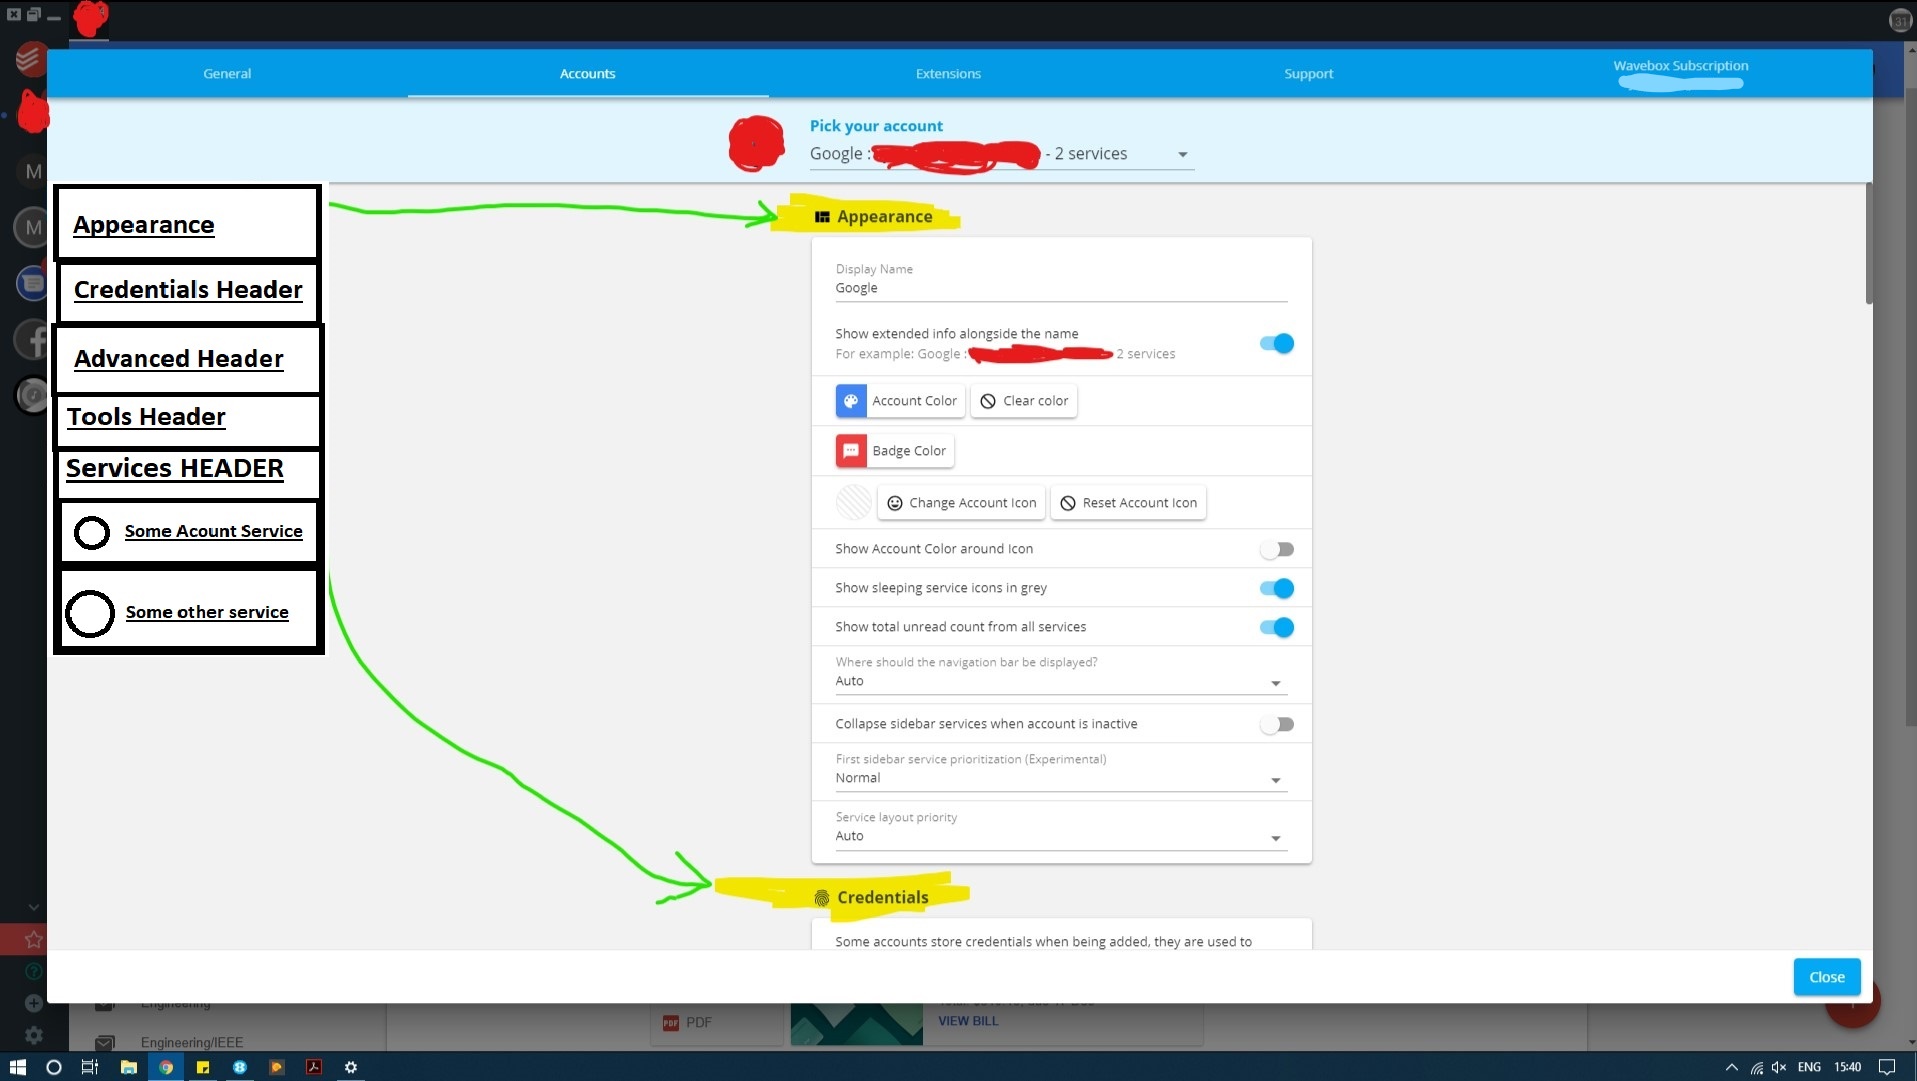Enable Show Account Color around Icon
1917x1081 pixels.
click(x=1276, y=548)
